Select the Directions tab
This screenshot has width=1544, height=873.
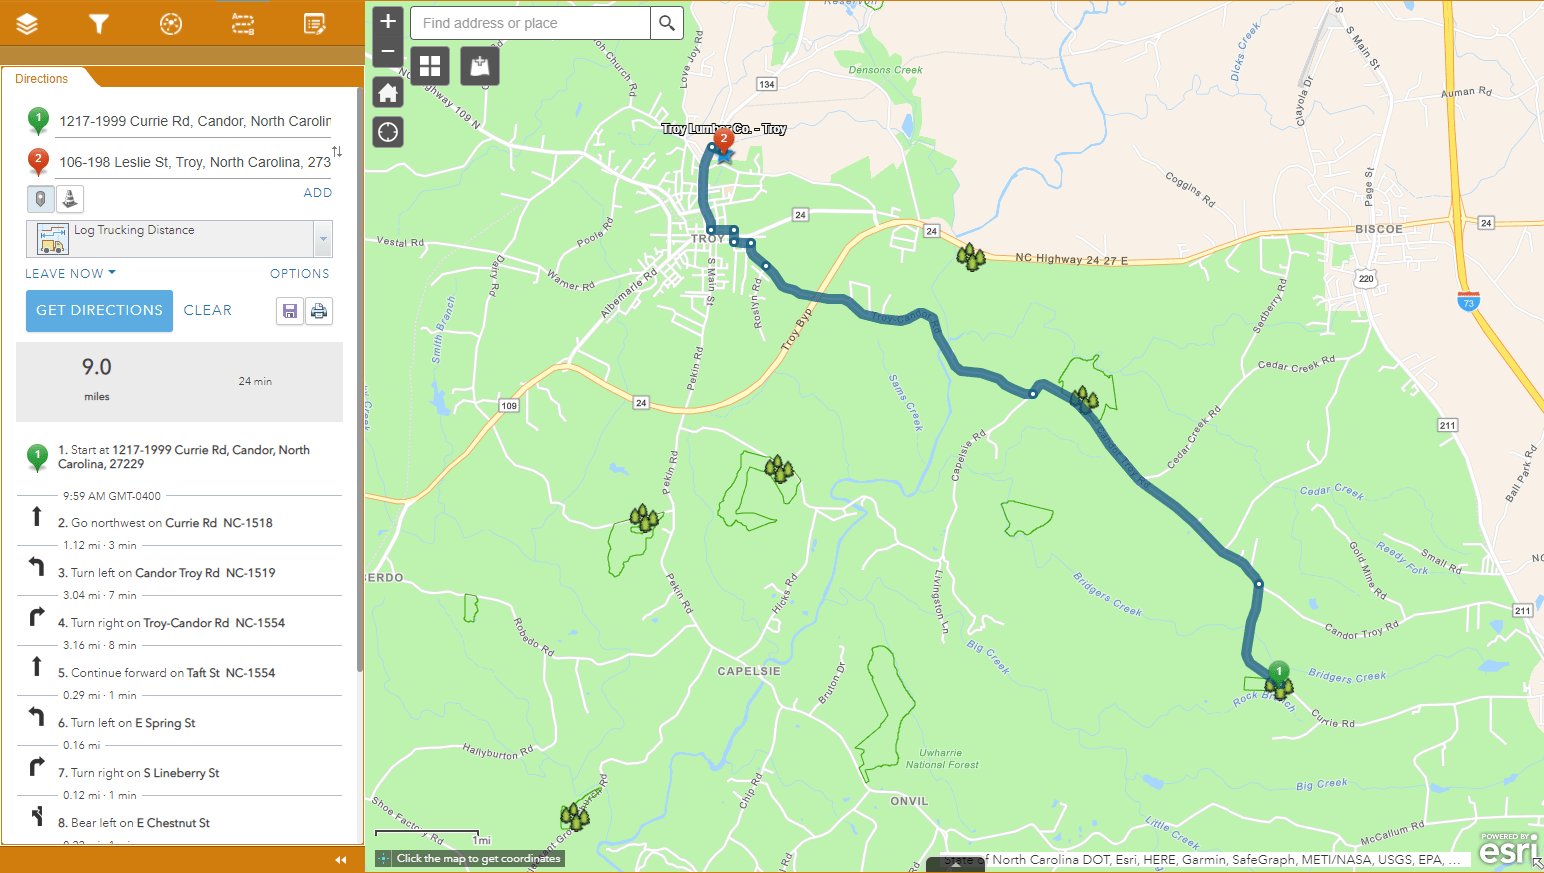[x=42, y=78]
